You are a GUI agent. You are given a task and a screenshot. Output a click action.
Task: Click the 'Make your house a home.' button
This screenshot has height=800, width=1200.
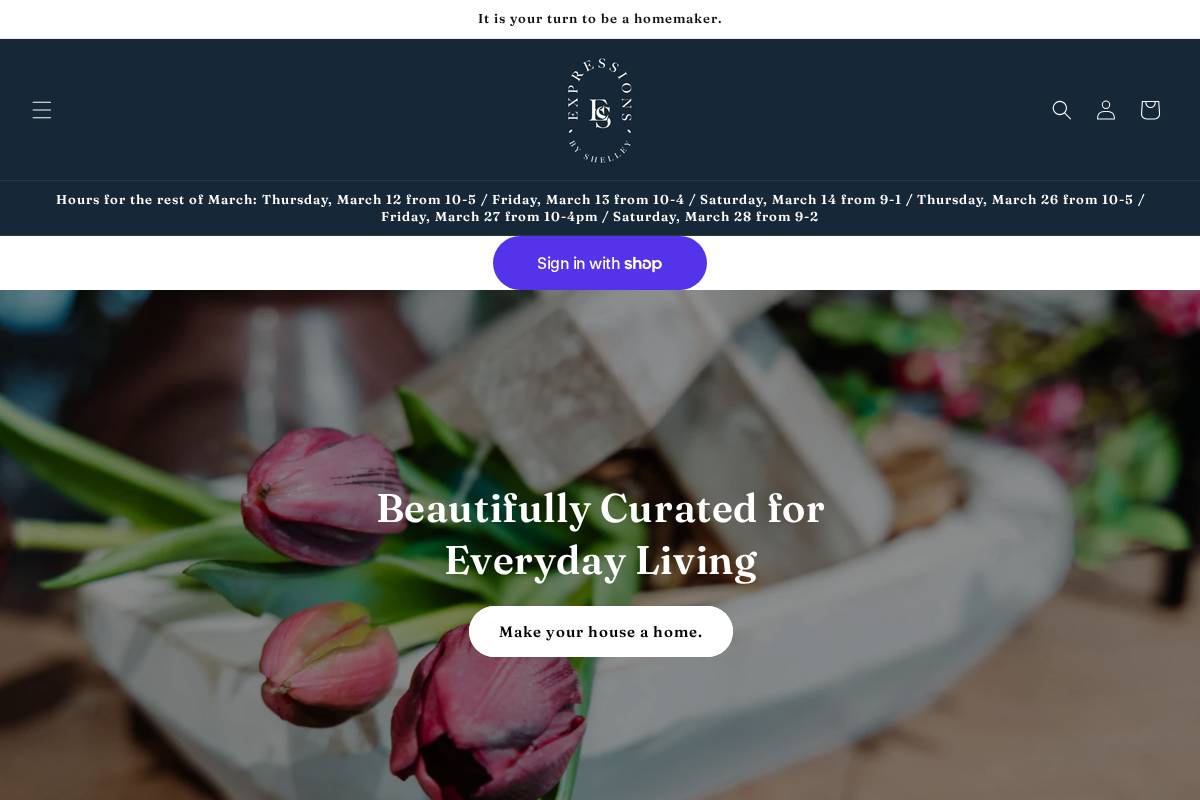(x=601, y=632)
